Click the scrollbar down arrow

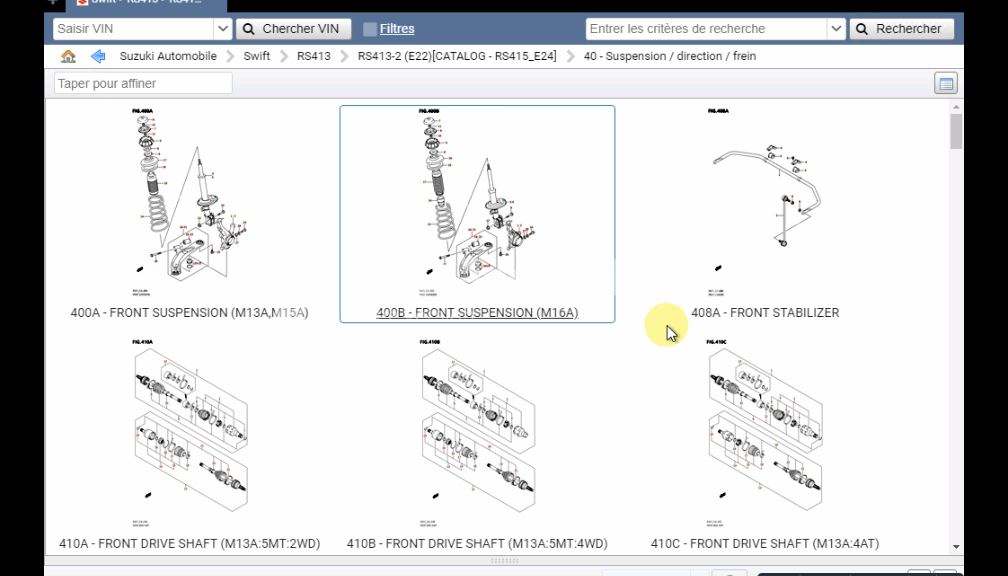coord(956,546)
